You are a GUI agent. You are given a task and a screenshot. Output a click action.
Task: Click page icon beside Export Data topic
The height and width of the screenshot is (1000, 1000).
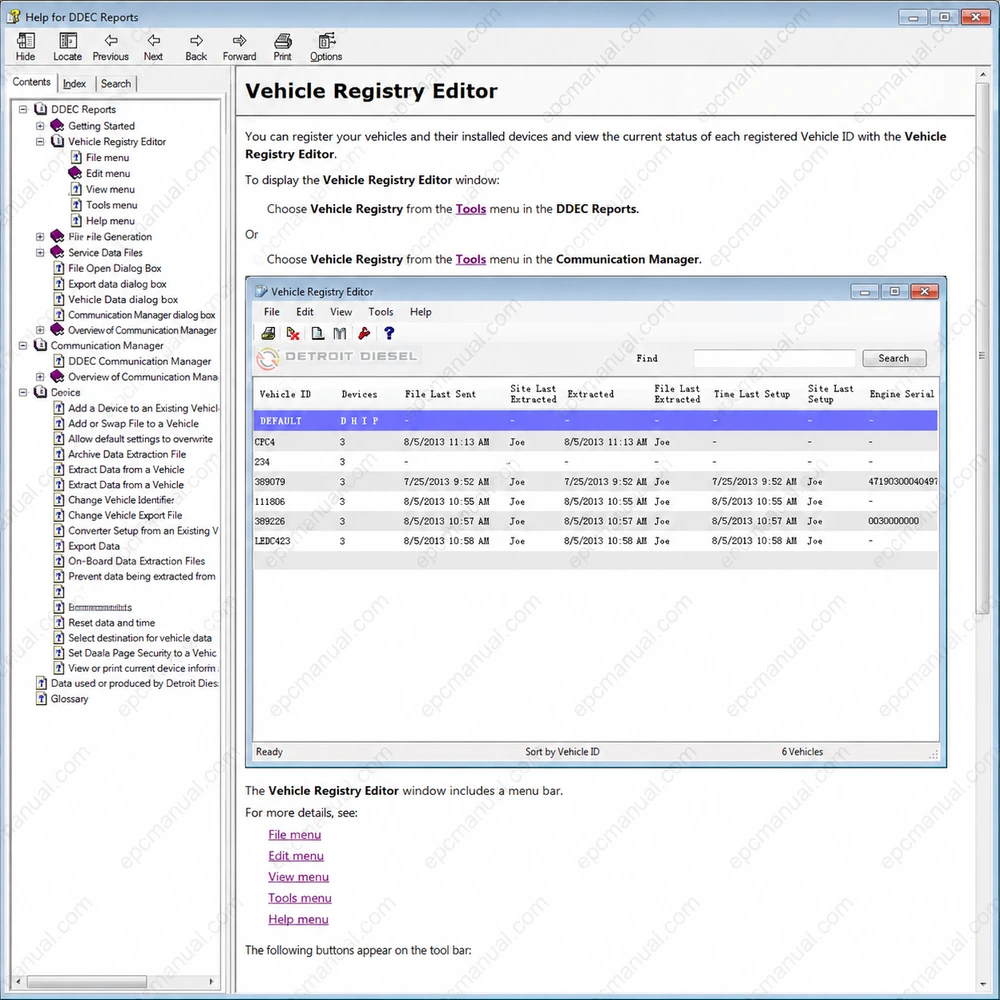(x=59, y=545)
